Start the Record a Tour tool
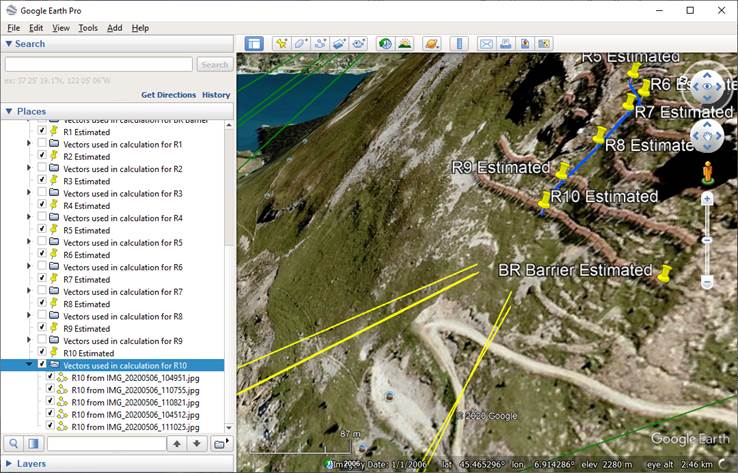 click(x=359, y=44)
